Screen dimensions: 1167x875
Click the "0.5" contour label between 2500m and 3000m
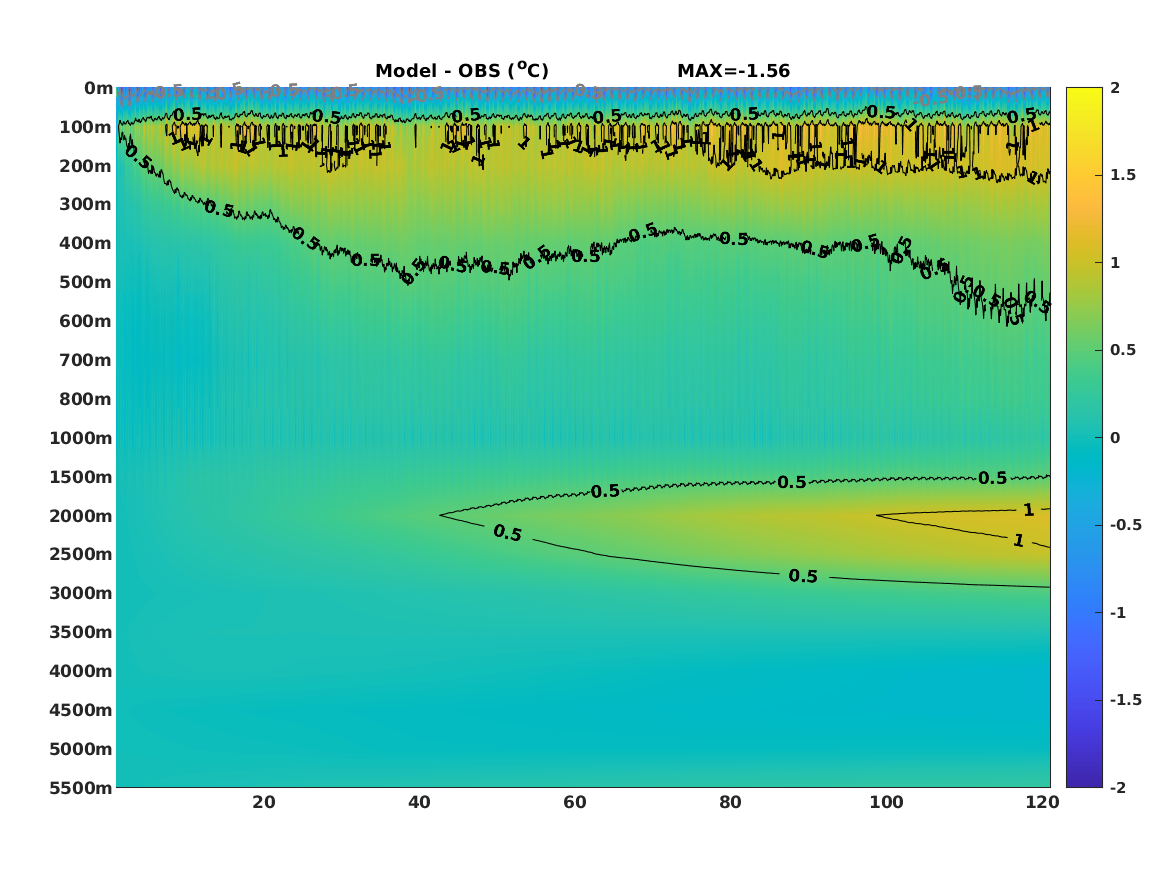(x=803, y=576)
